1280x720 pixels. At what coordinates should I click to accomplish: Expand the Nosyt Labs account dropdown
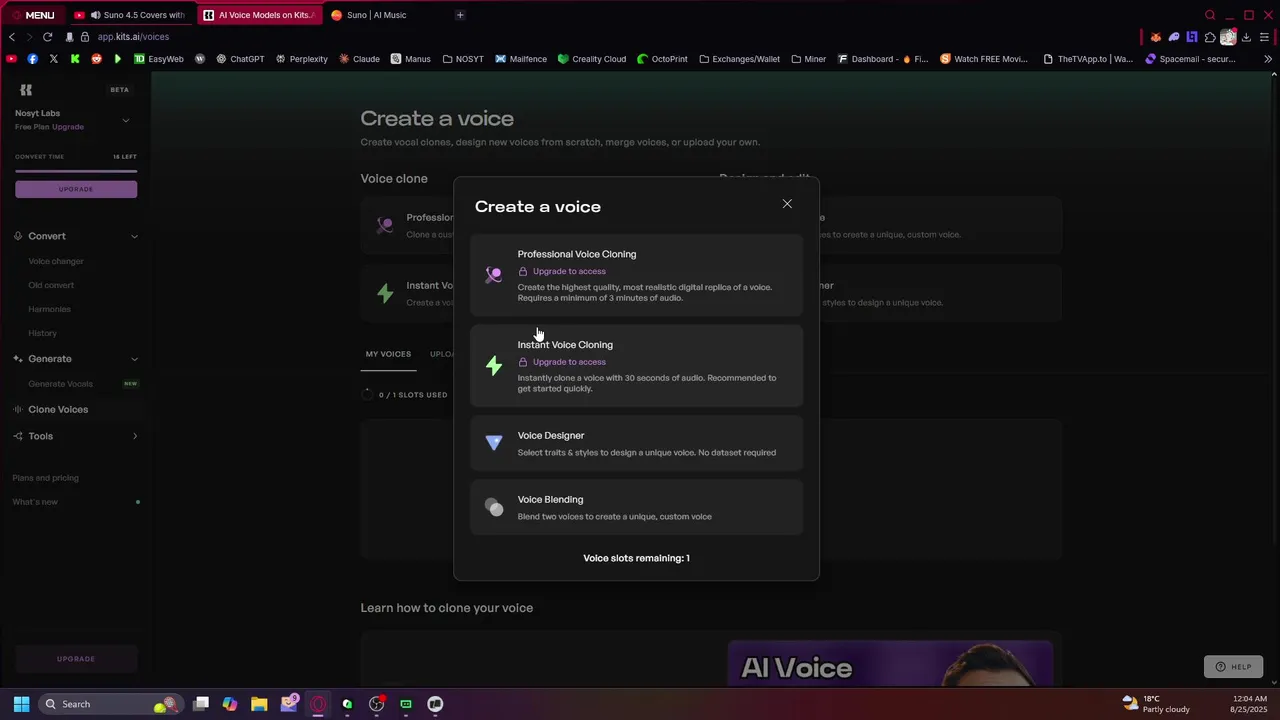pos(126,120)
